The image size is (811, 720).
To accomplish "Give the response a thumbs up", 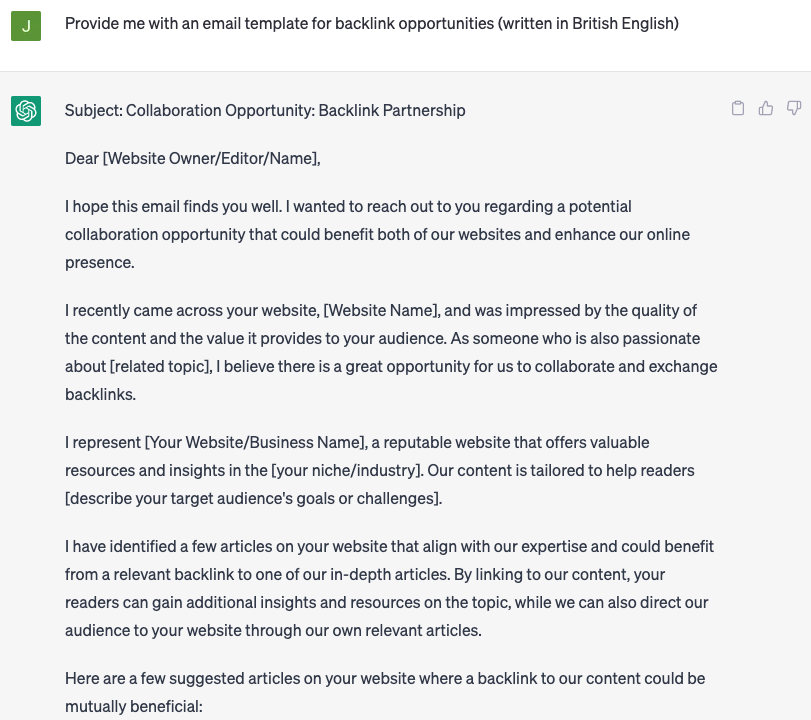I will 766,108.
